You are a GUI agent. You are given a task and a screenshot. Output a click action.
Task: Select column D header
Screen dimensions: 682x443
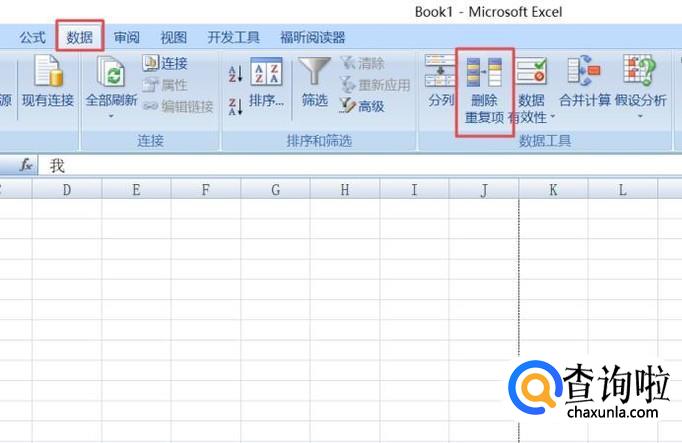click(x=67, y=190)
